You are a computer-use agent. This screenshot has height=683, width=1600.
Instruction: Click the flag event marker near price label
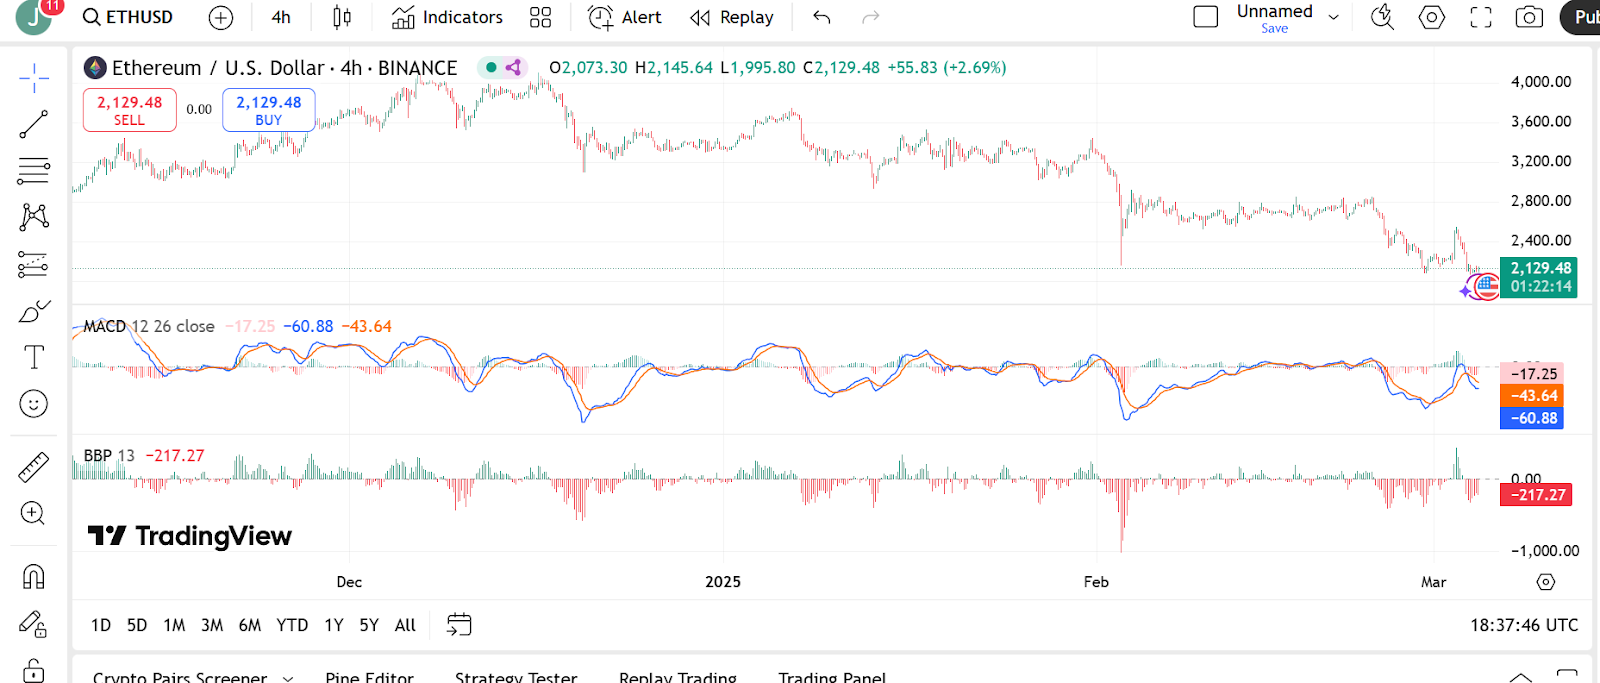tap(1487, 286)
